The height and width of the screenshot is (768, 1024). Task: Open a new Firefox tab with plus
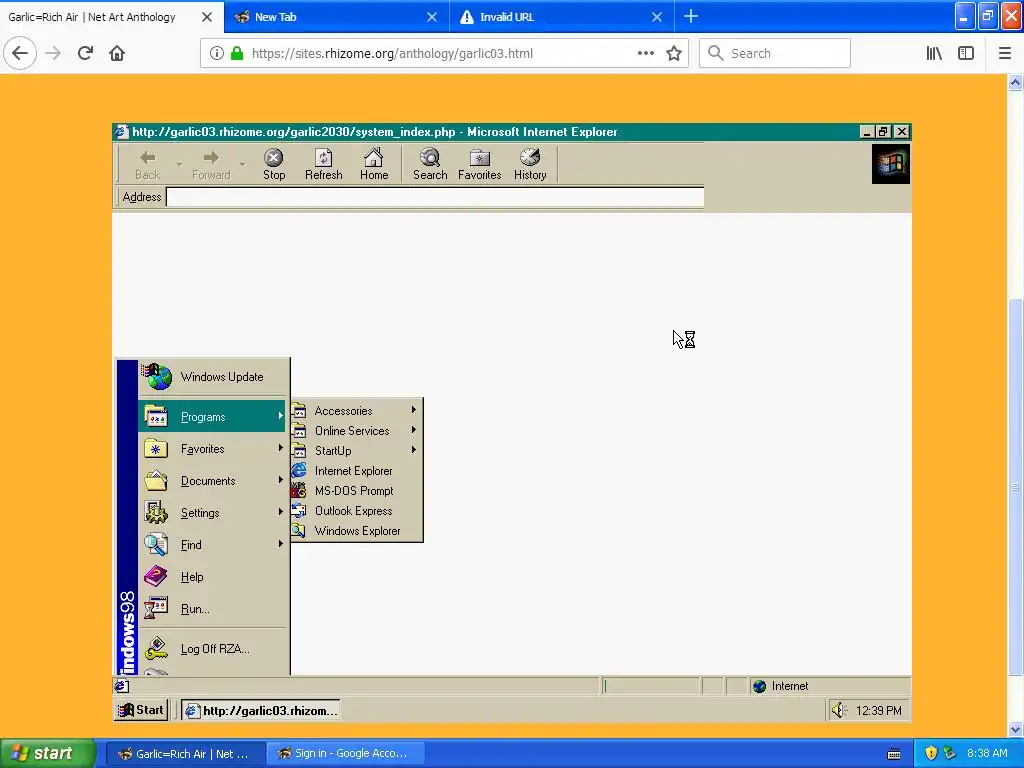pyautogui.click(x=691, y=17)
